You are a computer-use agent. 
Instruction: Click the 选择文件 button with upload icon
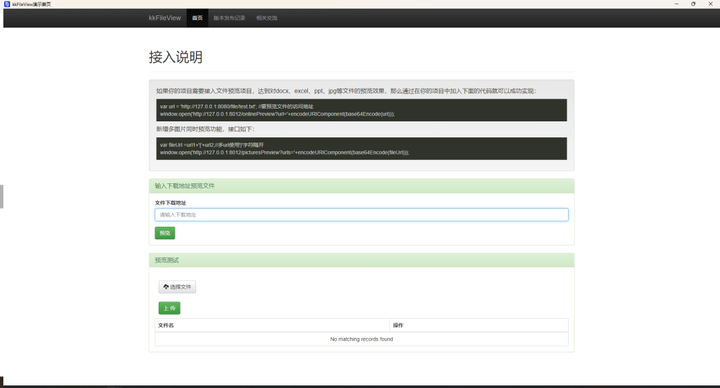tap(177, 287)
